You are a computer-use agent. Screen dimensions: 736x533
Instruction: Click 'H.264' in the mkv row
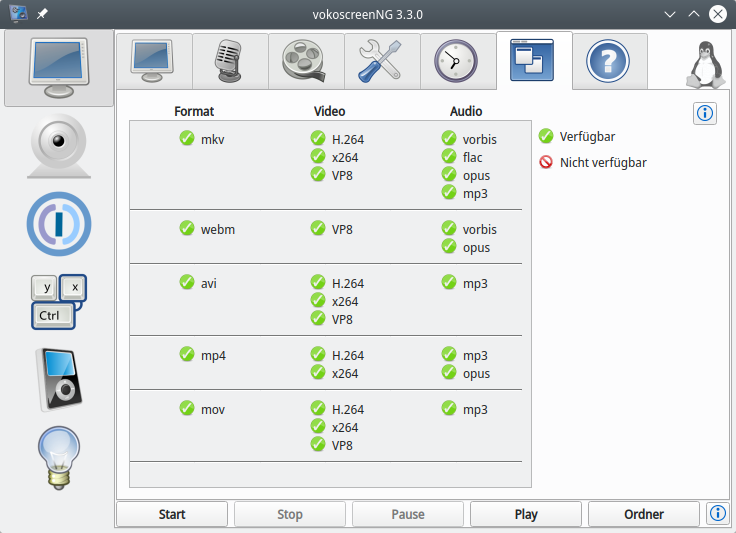click(x=348, y=139)
